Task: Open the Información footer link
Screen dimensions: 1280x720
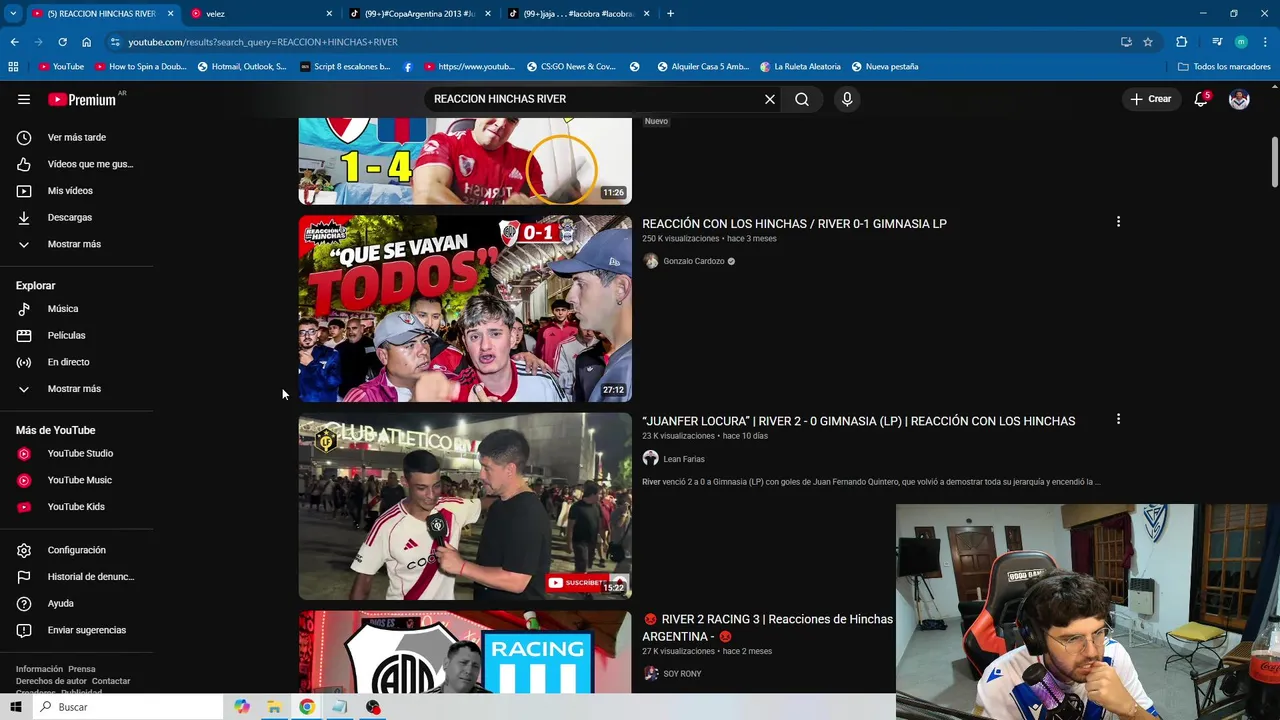Action: (x=39, y=669)
